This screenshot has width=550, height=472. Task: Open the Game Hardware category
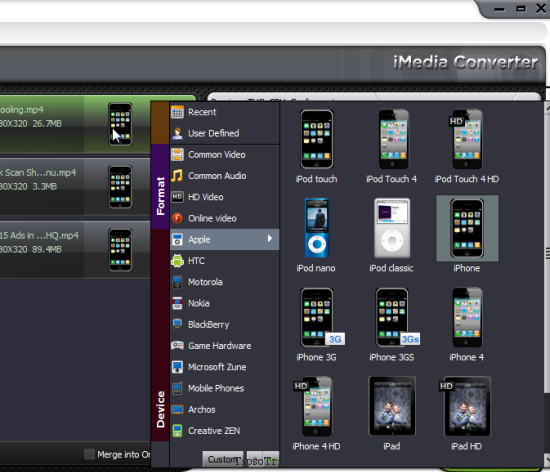pos(224,346)
